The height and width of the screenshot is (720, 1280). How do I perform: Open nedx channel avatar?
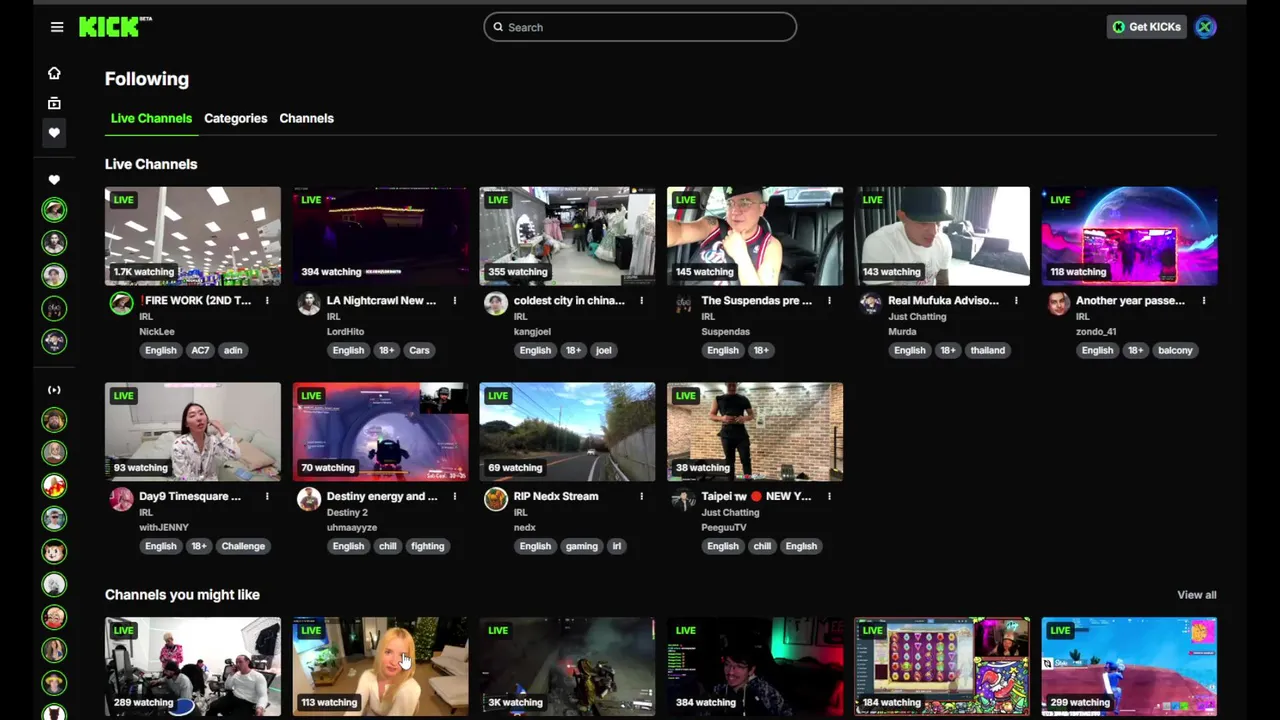496,500
